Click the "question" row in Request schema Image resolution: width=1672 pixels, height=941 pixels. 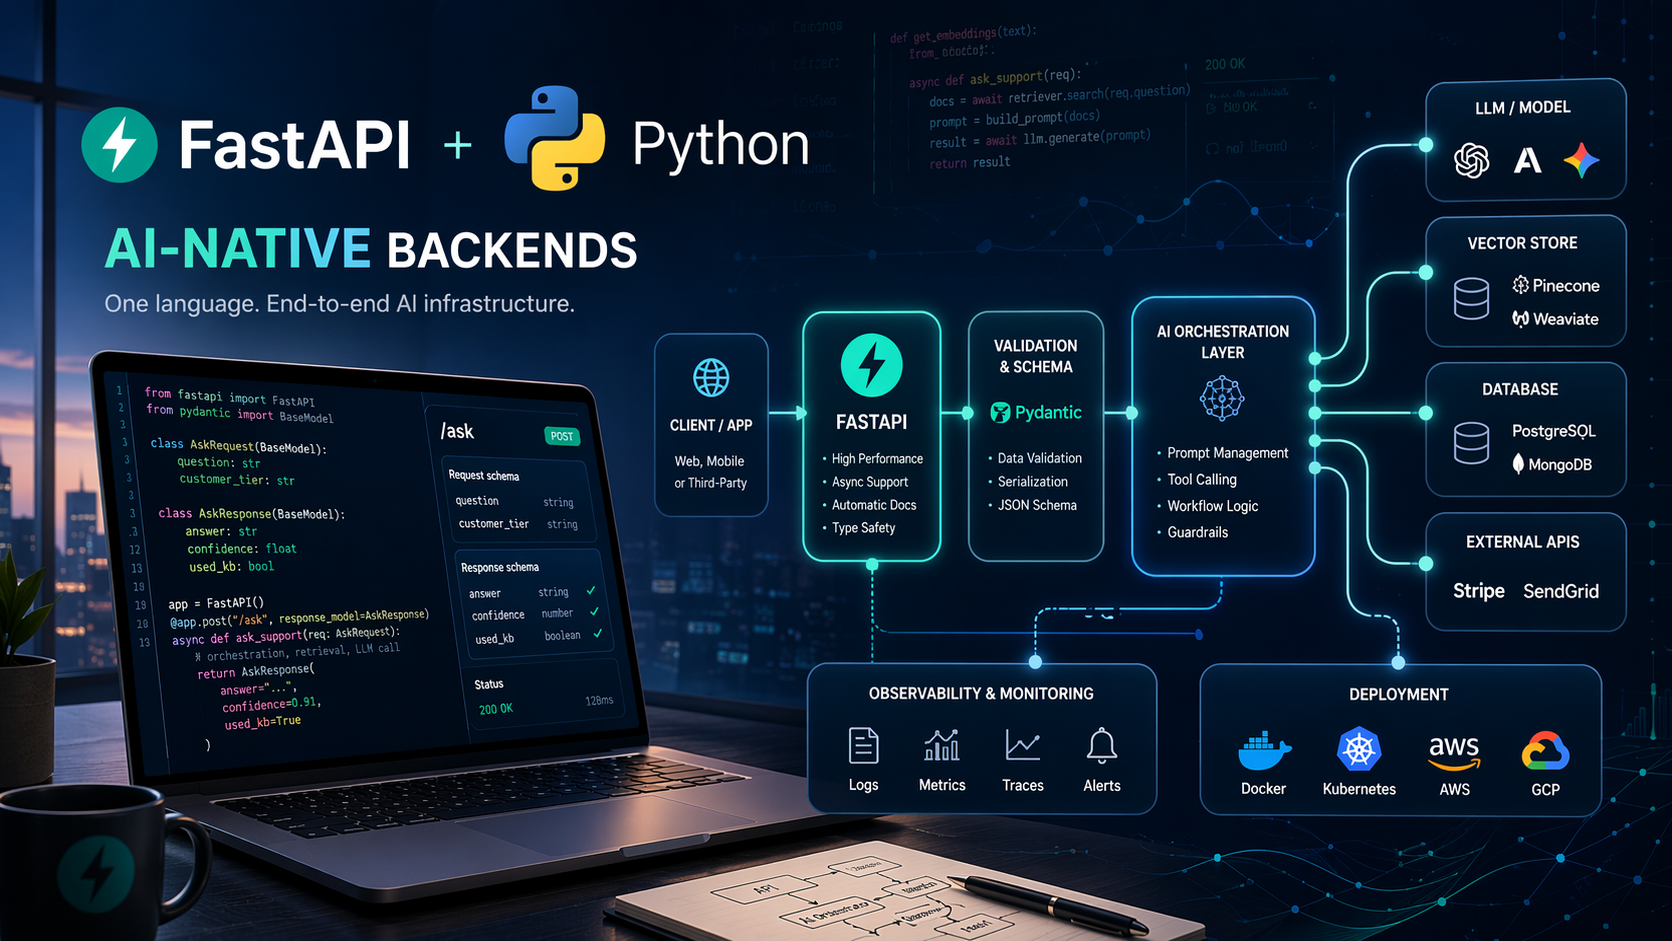(x=515, y=501)
